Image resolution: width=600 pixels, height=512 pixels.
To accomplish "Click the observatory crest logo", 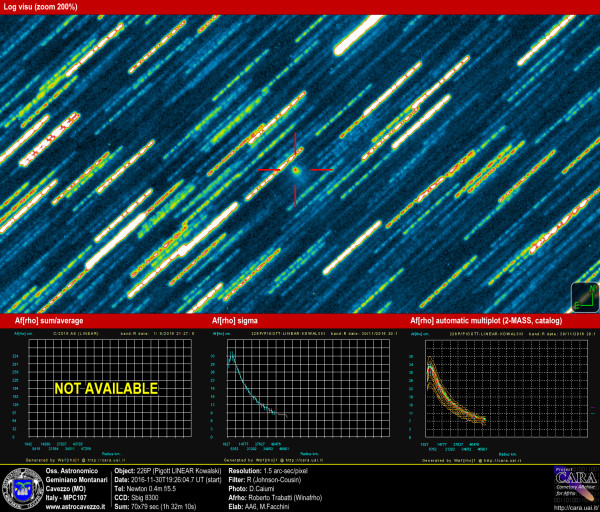I will click(x=21, y=488).
